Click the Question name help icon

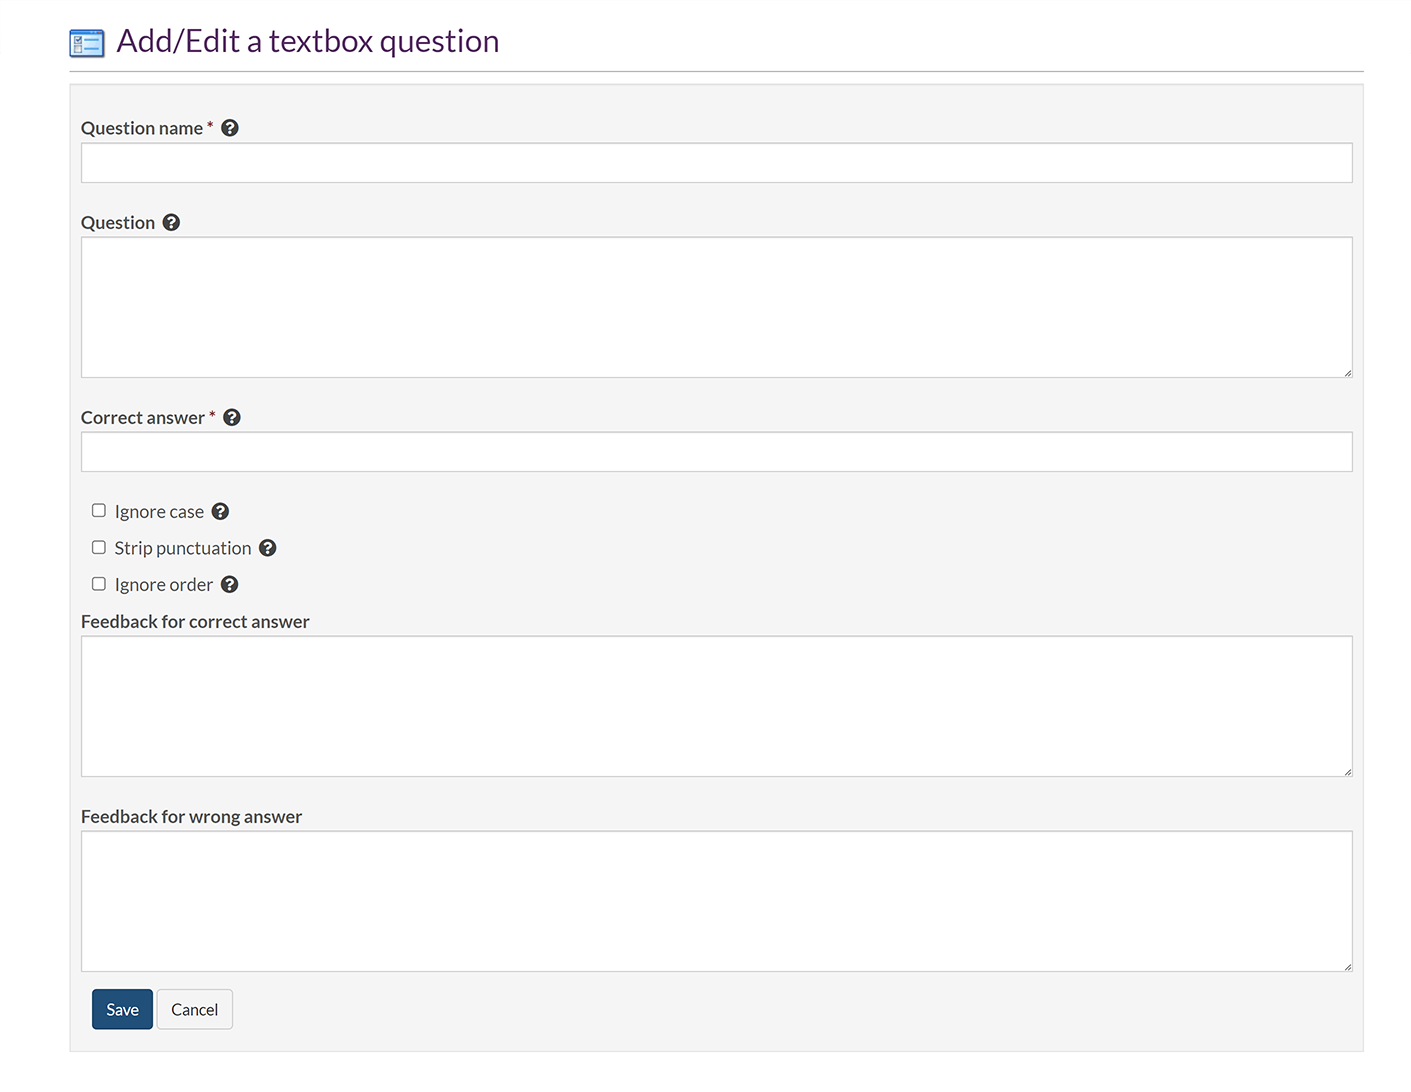(230, 128)
